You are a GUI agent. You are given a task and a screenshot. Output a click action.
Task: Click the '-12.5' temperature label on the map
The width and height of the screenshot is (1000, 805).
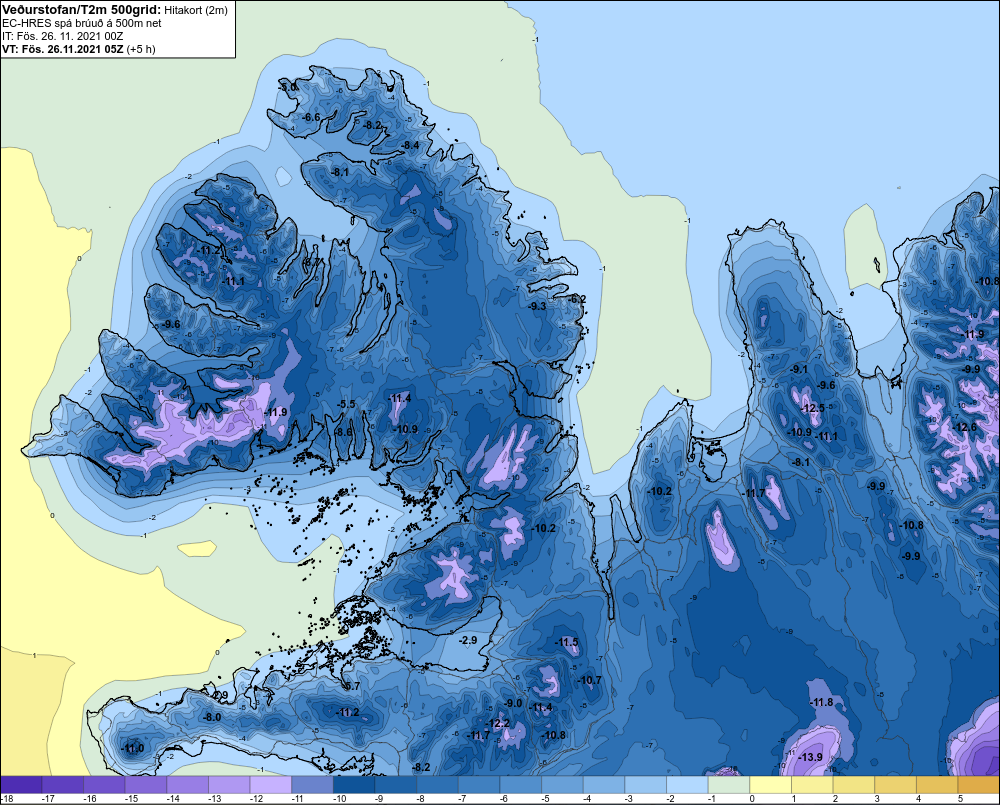[812, 408]
